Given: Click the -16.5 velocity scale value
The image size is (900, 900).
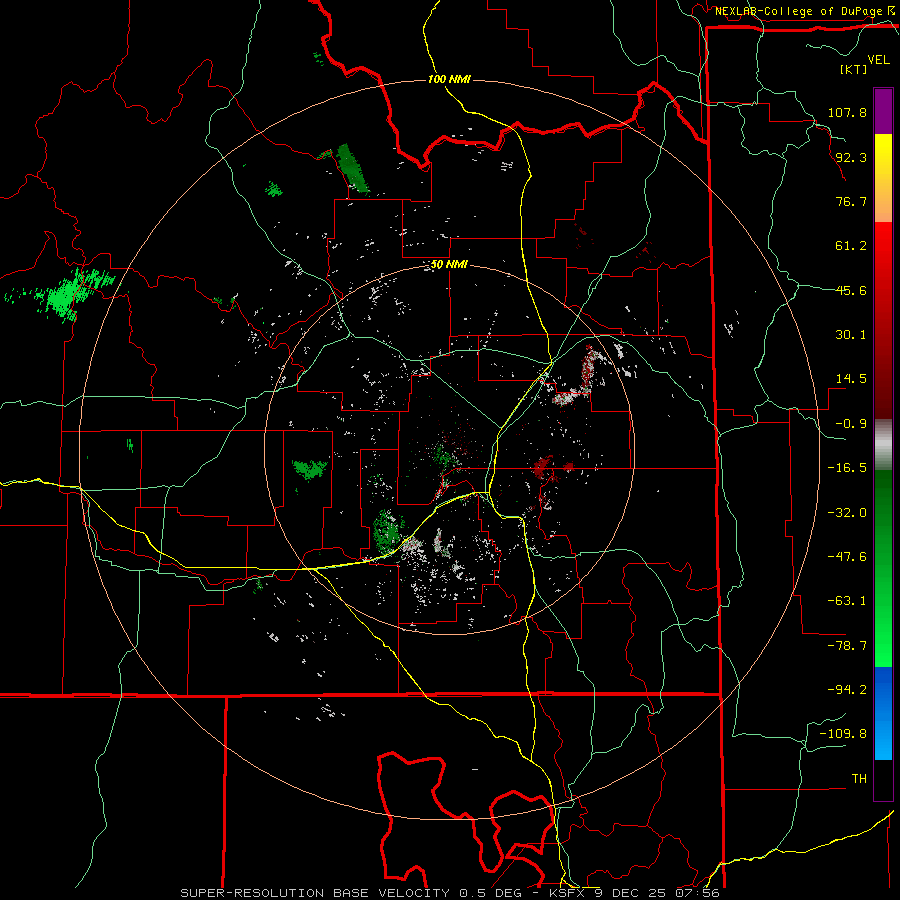Looking at the screenshot, I should click(847, 468).
